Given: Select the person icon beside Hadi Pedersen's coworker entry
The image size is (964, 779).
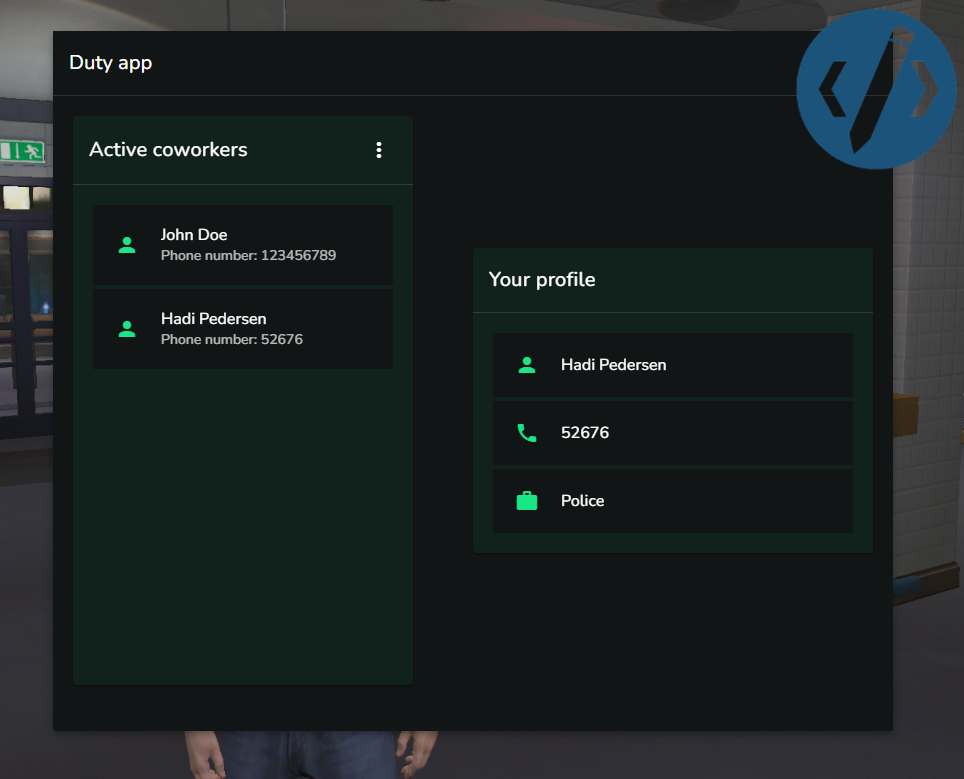Looking at the screenshot, I should click(x=127, y=329).
